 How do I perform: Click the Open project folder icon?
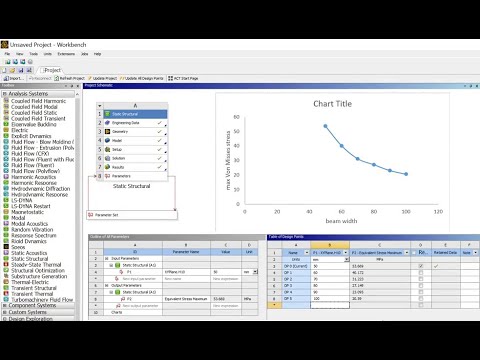point(12,70)
